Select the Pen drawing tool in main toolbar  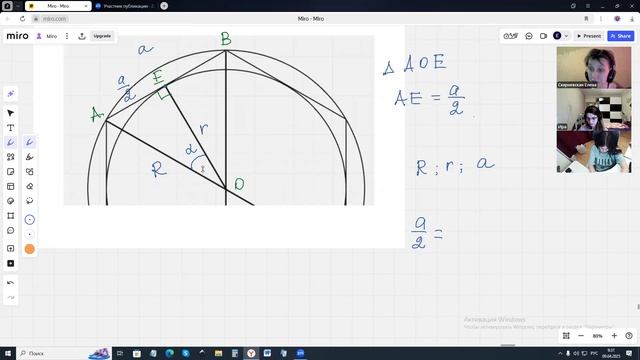[11, 142]
